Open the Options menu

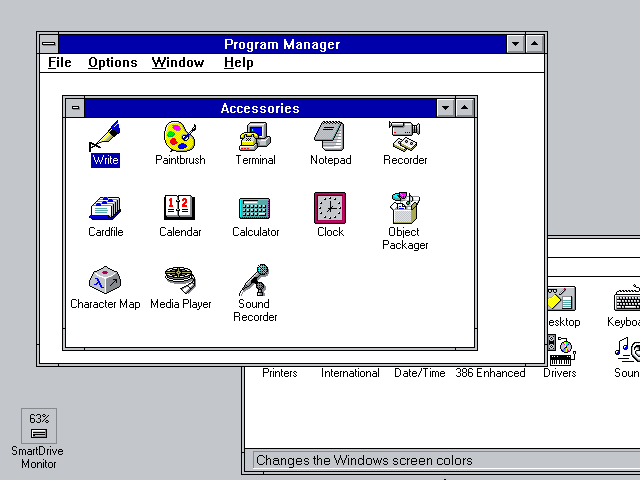[x=113, y=62]
